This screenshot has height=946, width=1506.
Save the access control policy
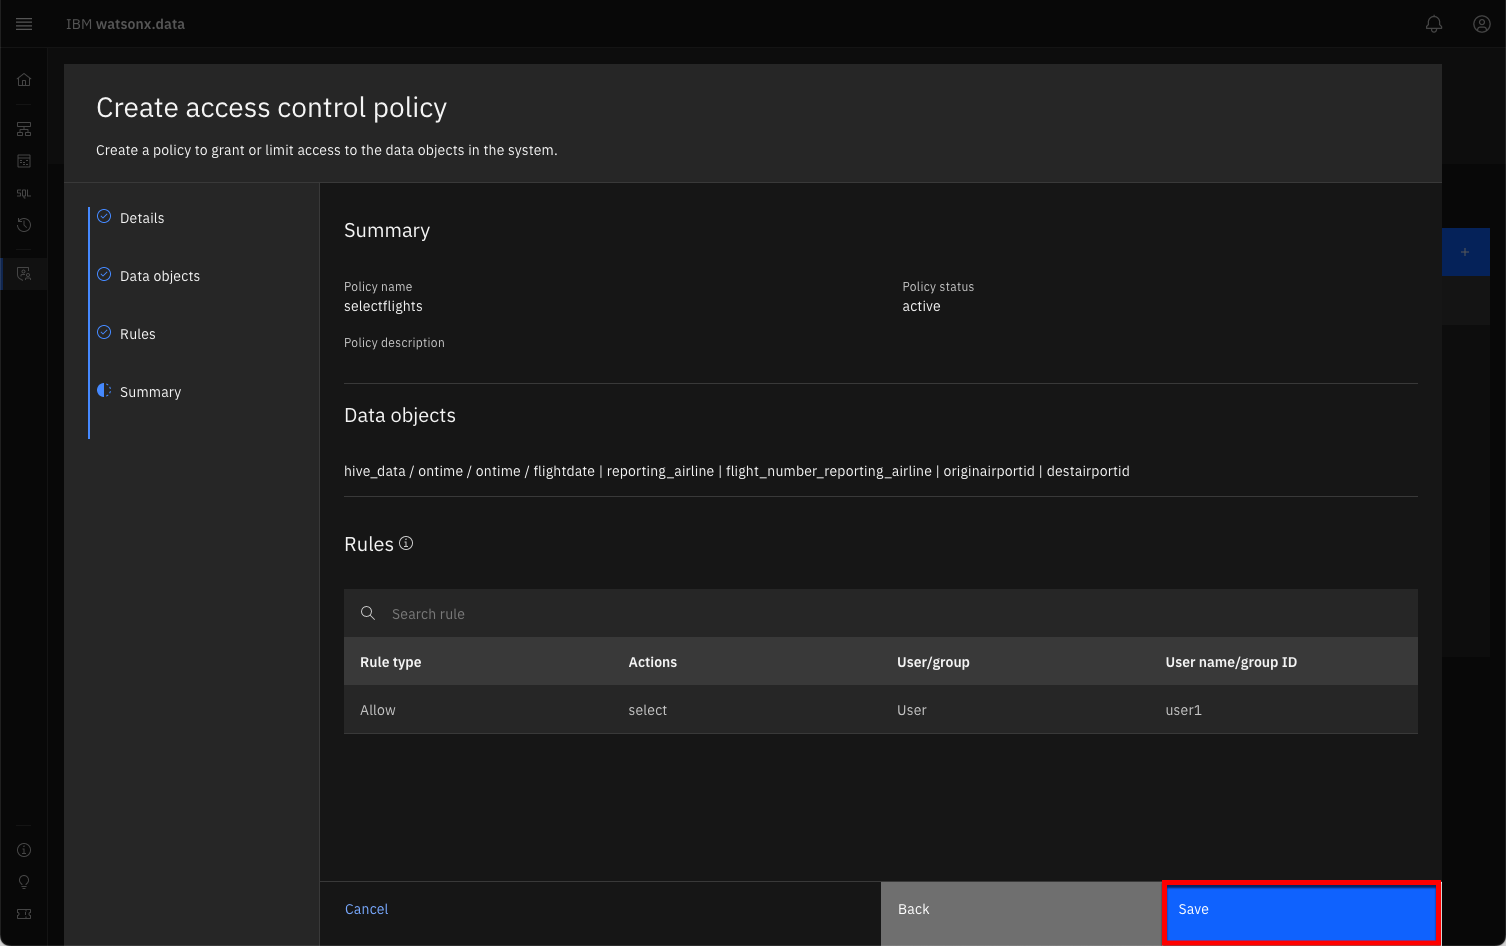click(1301, 913)
